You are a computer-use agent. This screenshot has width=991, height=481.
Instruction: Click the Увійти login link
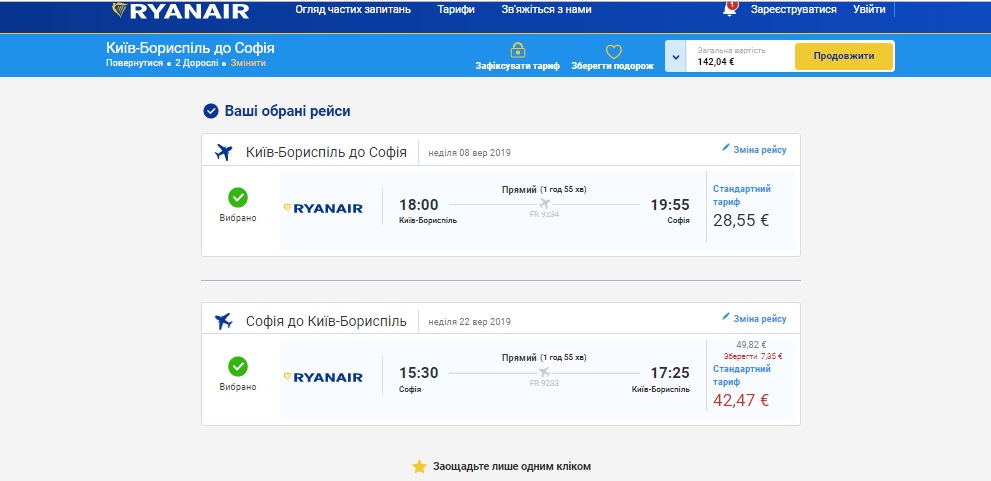tap(869, 9)
